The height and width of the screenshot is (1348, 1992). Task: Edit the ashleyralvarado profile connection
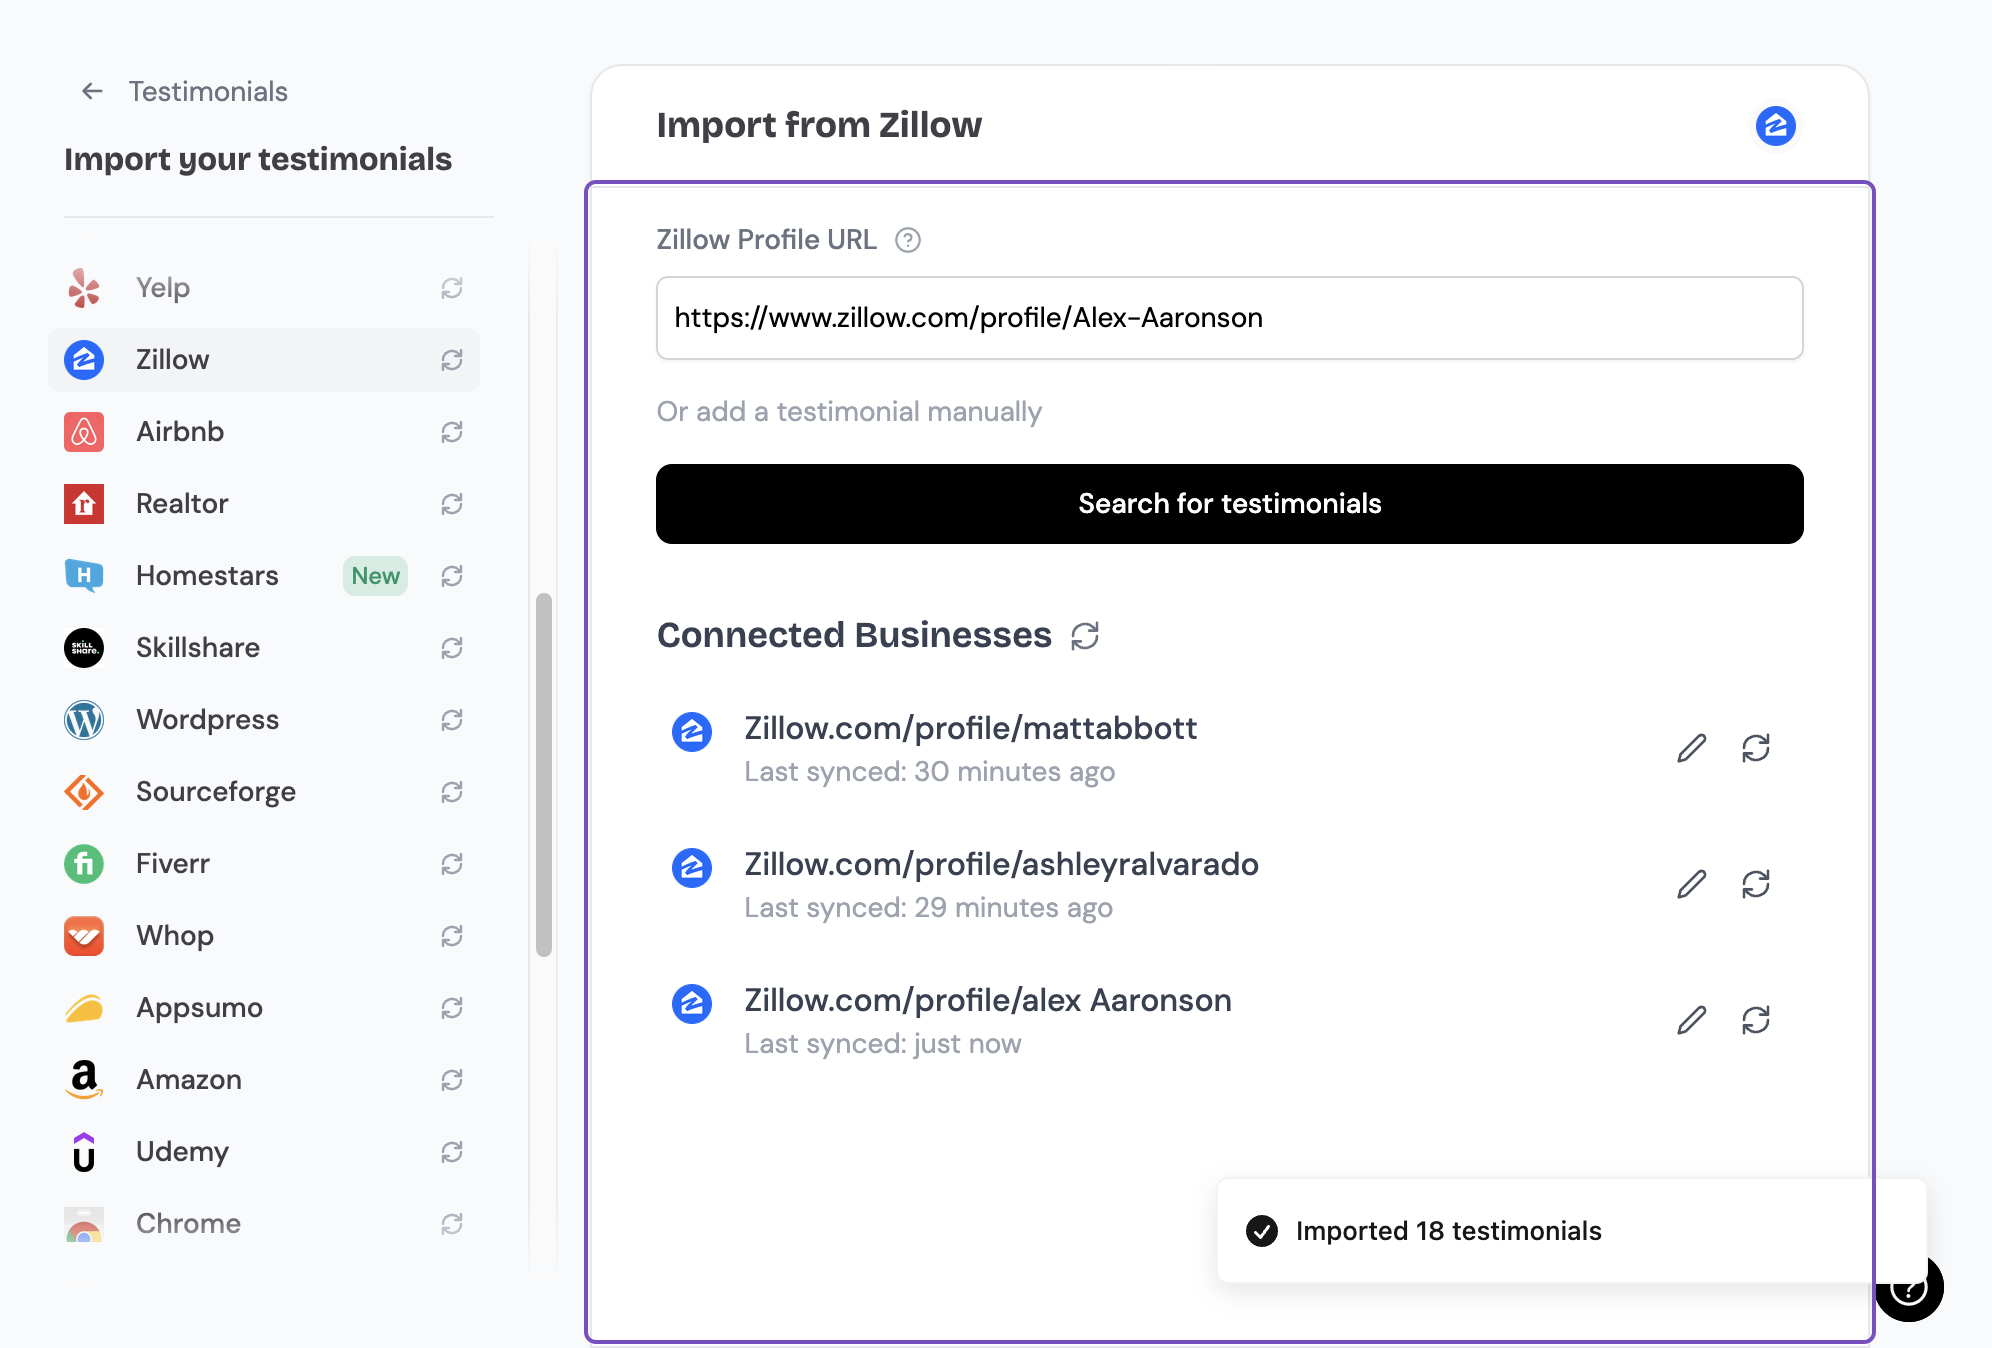point(1692,884)
